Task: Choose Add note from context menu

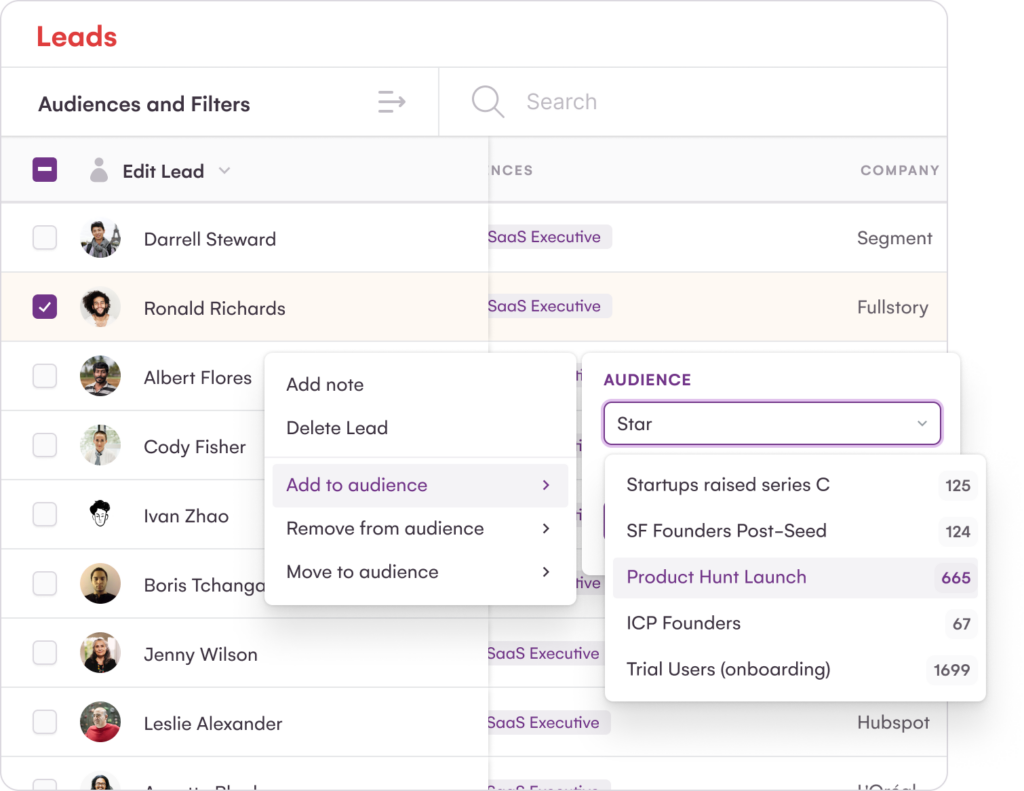Action: tap(325, 385)
